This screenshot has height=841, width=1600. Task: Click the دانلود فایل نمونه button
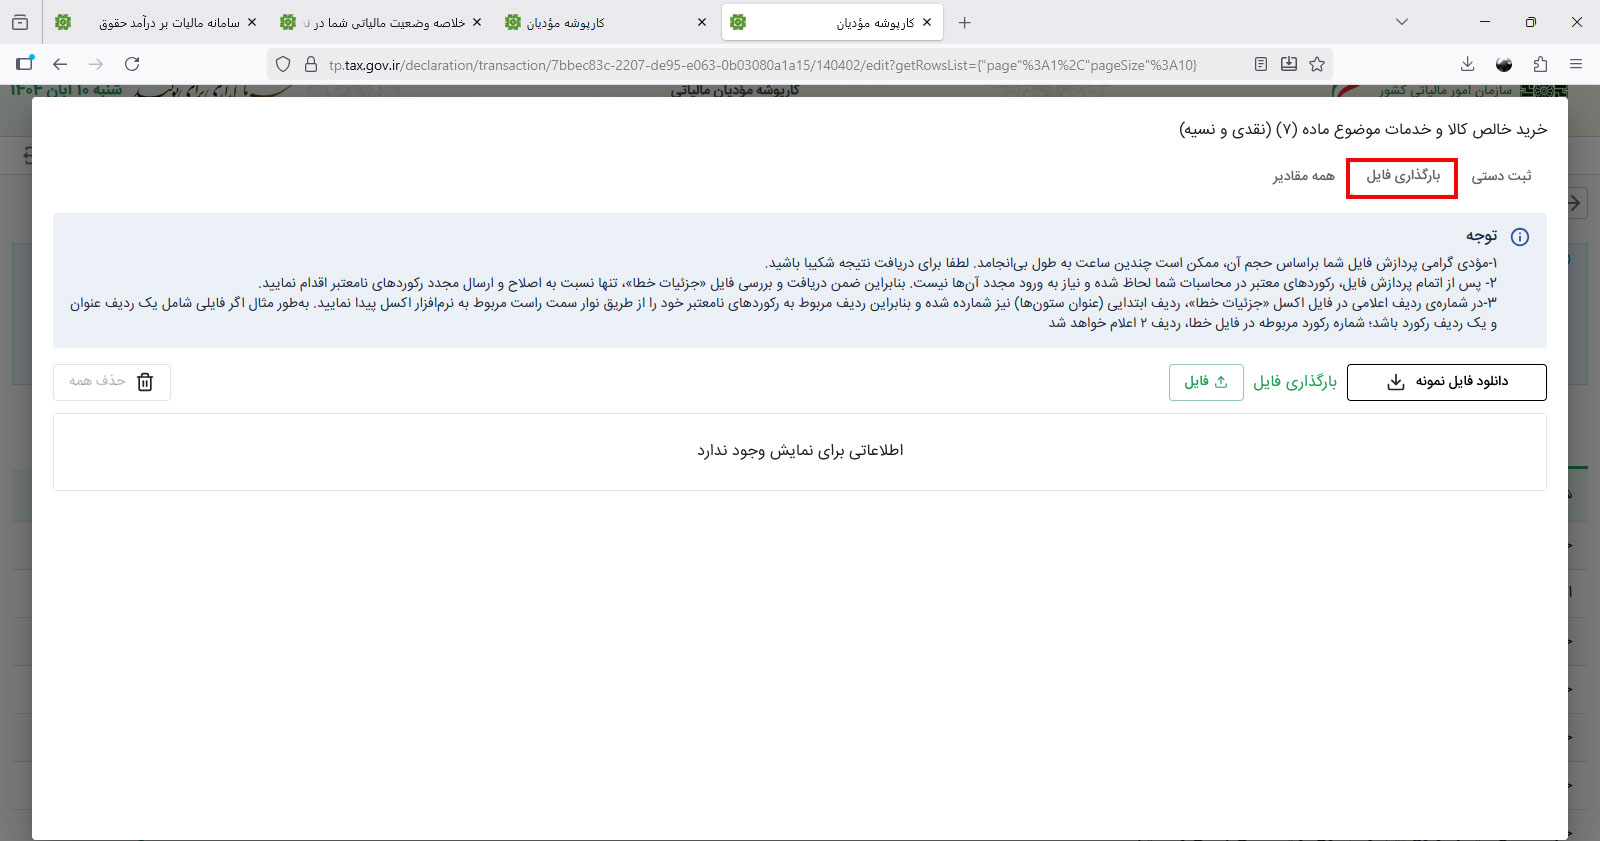point(1446,382)
